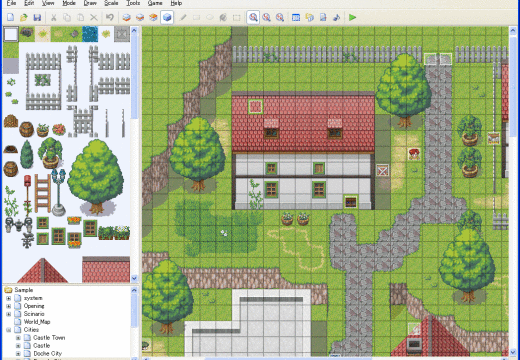
Task: Start playtest with the green play arrow
Action: tap(352, 17)
